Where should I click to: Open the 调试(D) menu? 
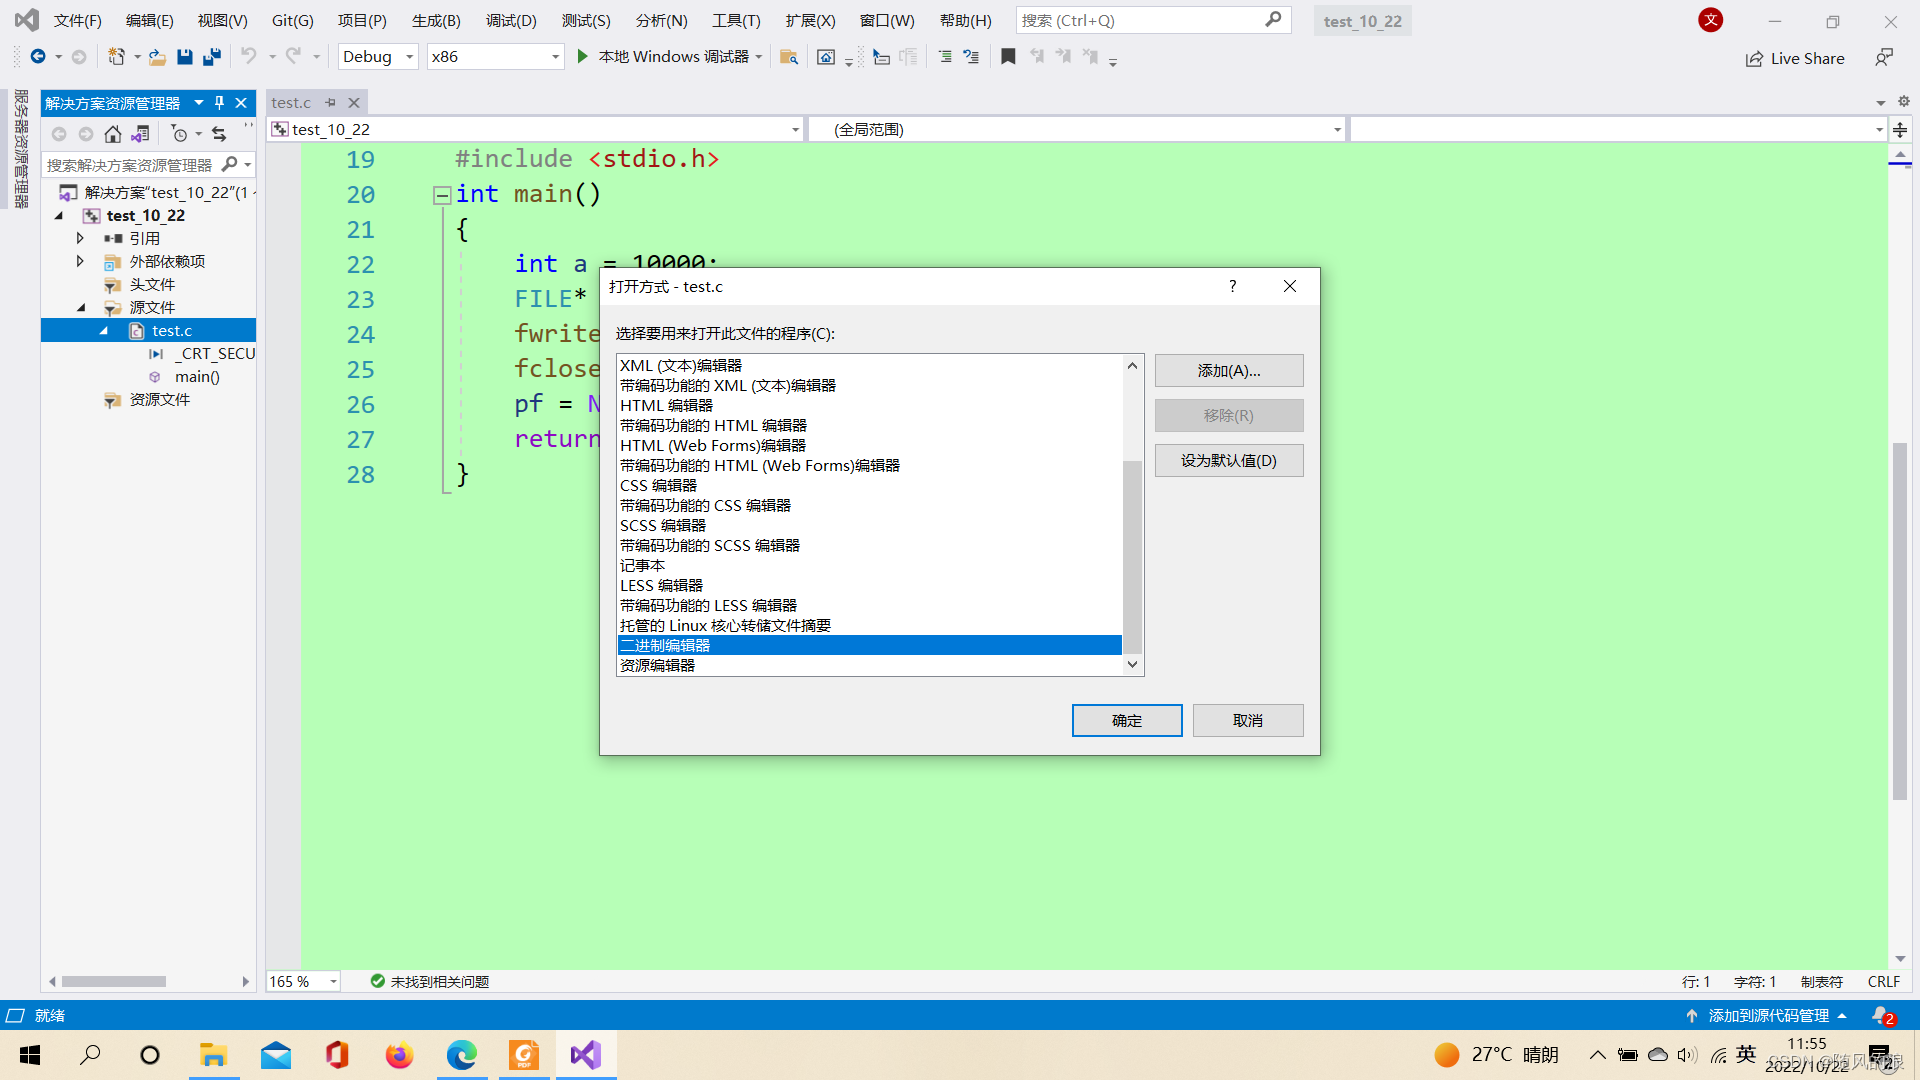(511, 20)
